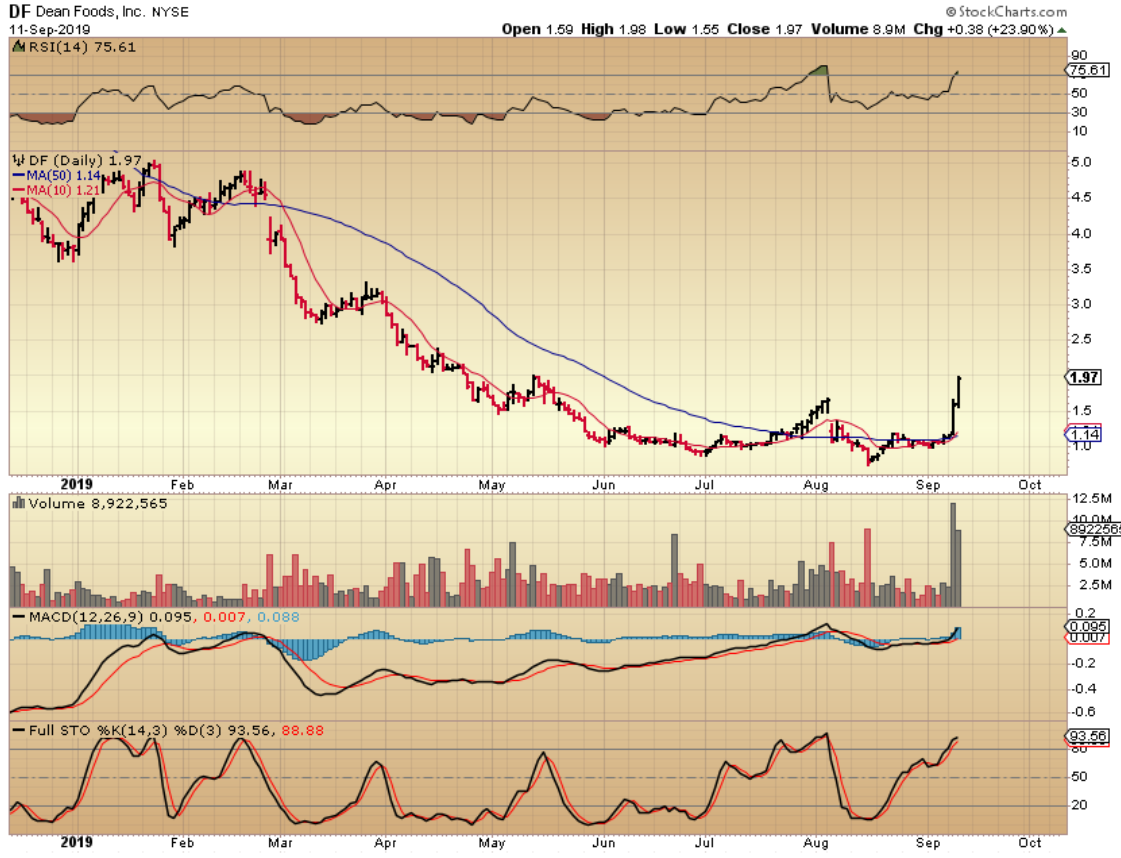Click the Apr label on the bottom date axis

[x=385, y=842]
